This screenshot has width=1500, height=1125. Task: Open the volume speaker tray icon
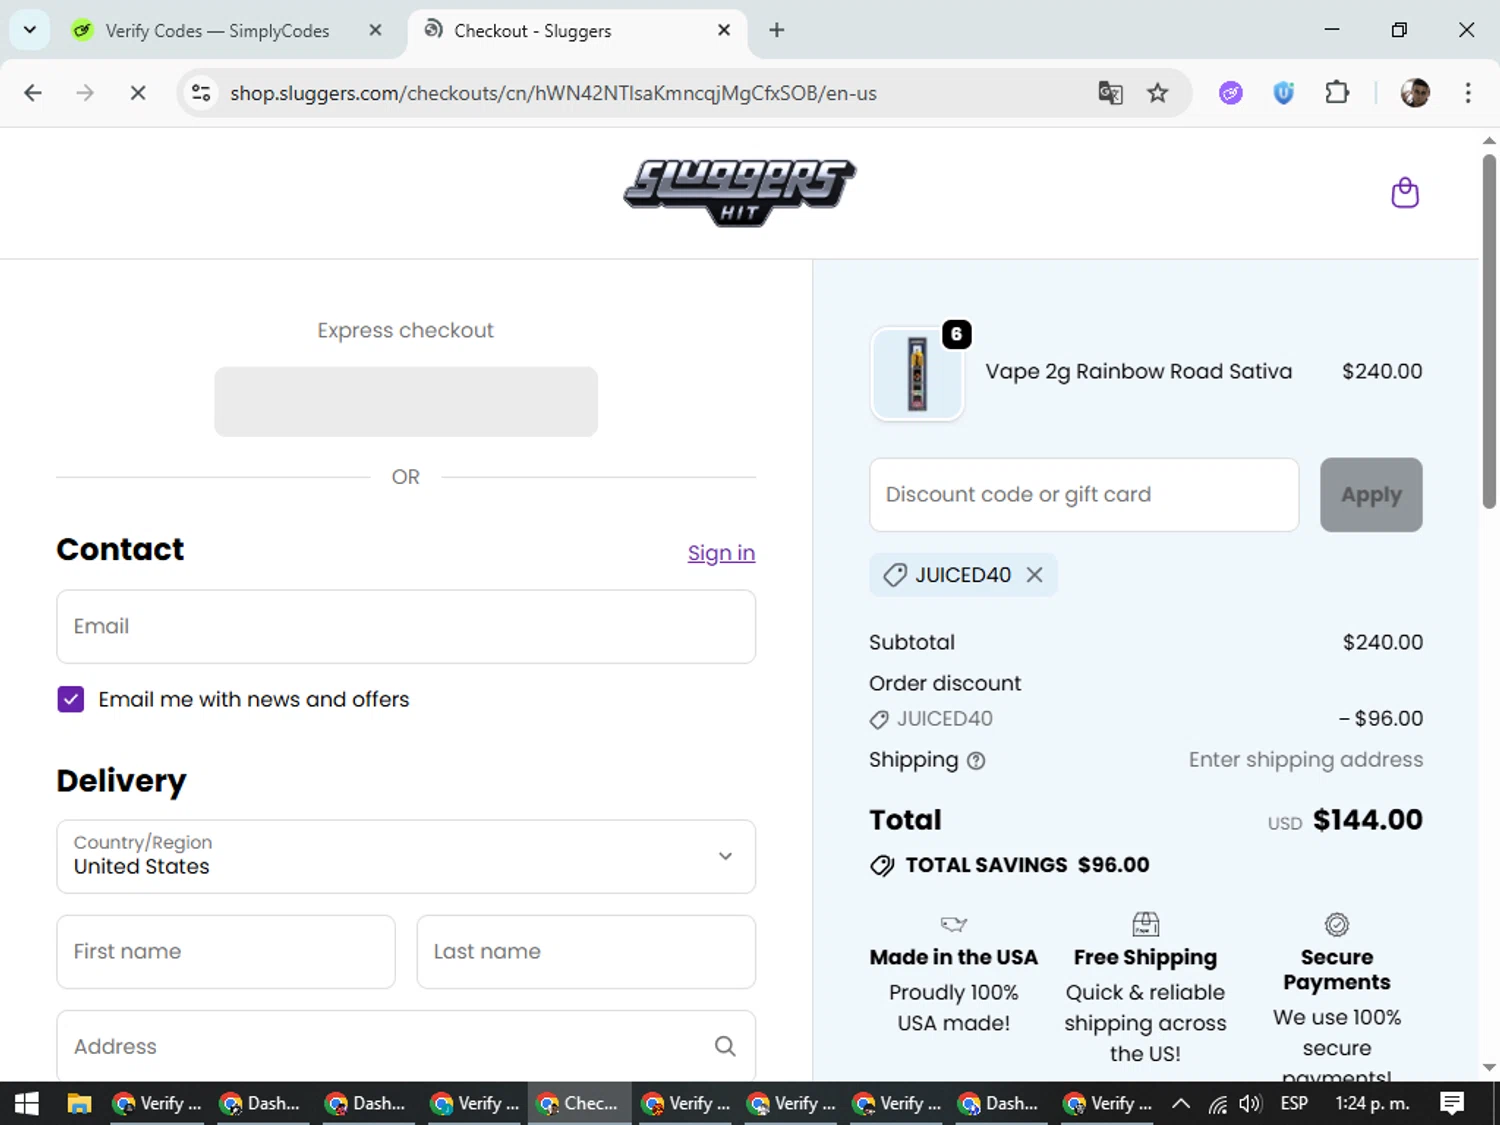[1250, 1104]
